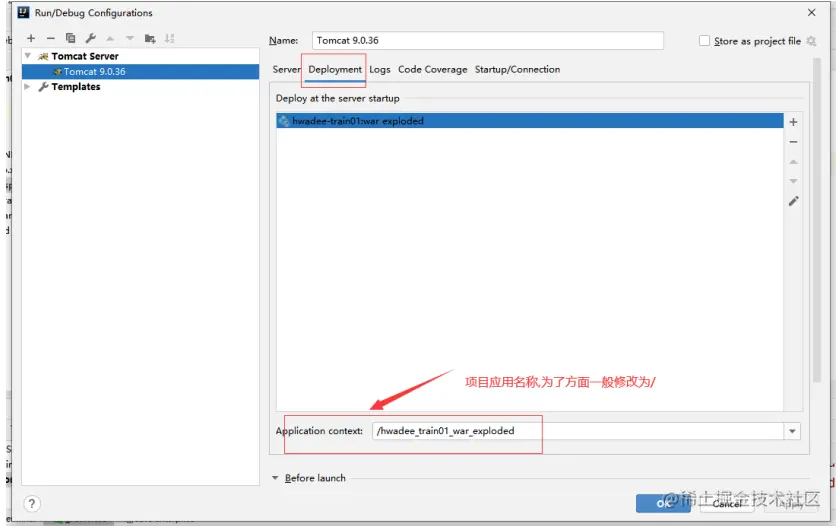The width and height of the screenshot is (838, 526).
Task: Open the Code Coverage tab
Action: point(432,69)
